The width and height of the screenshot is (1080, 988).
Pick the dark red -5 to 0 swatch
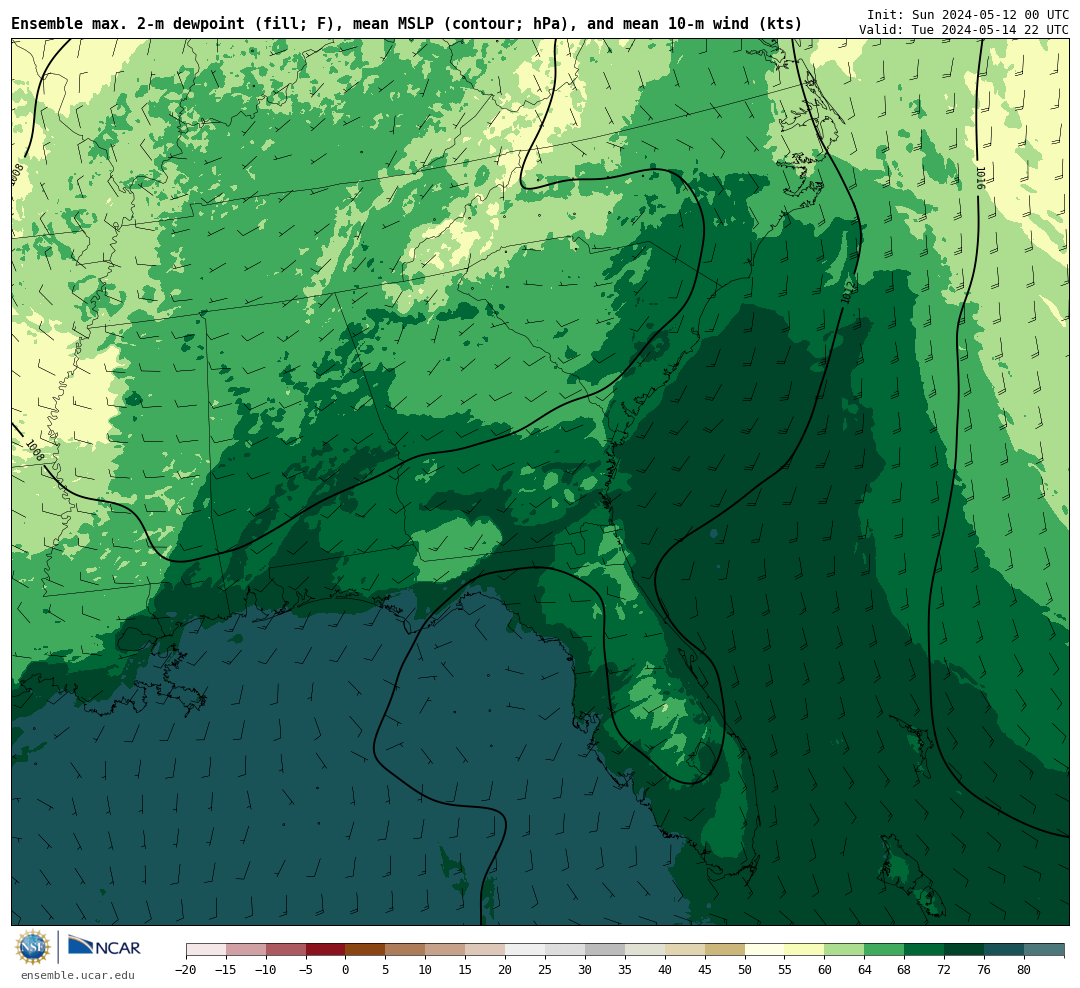[x=326, y=949]
